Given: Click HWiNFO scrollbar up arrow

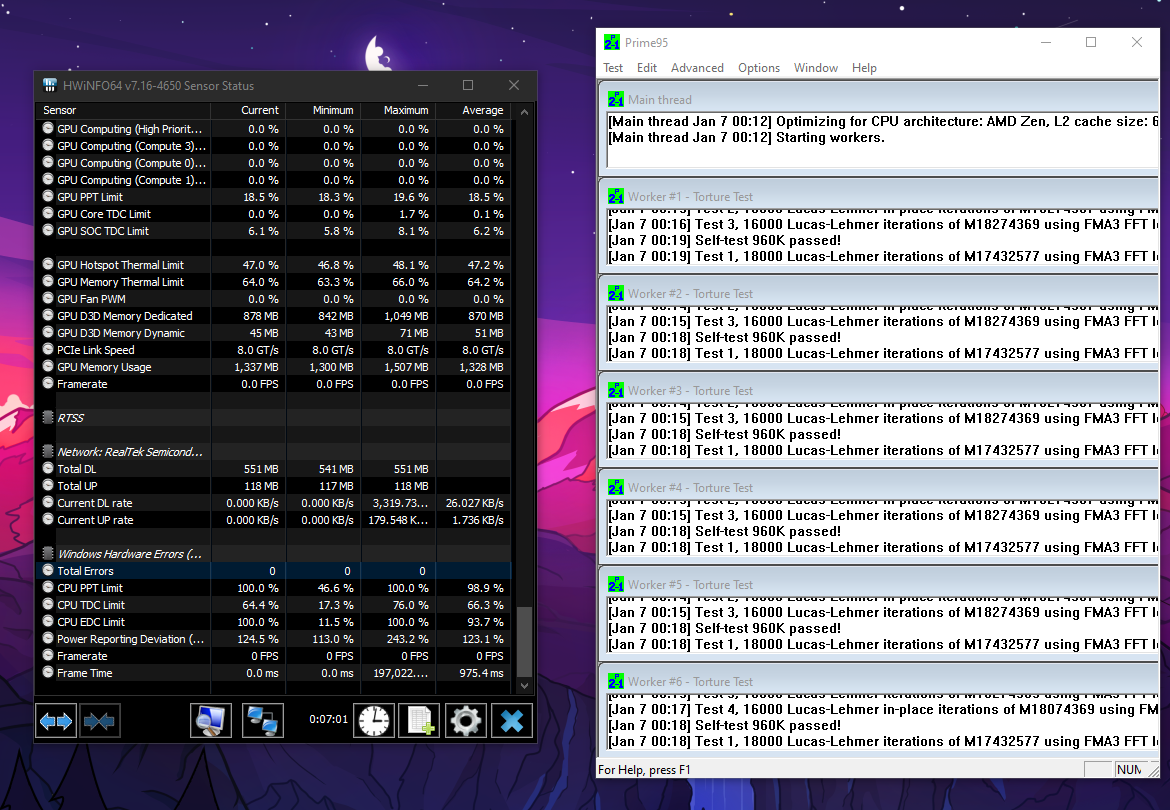Looking at the screenshot, I should pos(525,112).
